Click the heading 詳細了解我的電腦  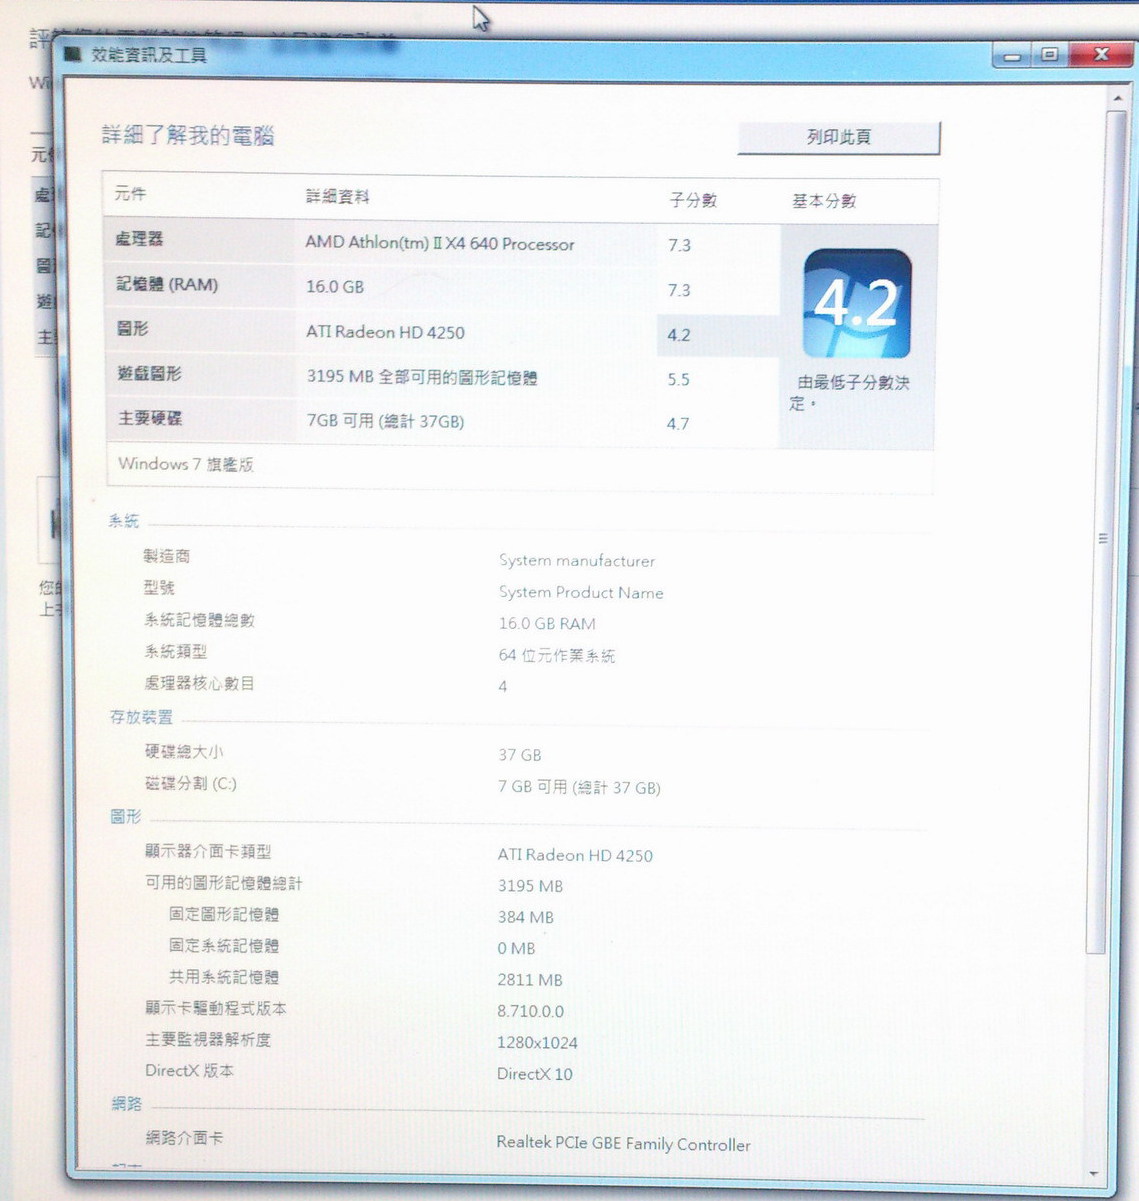click(188, 135)
